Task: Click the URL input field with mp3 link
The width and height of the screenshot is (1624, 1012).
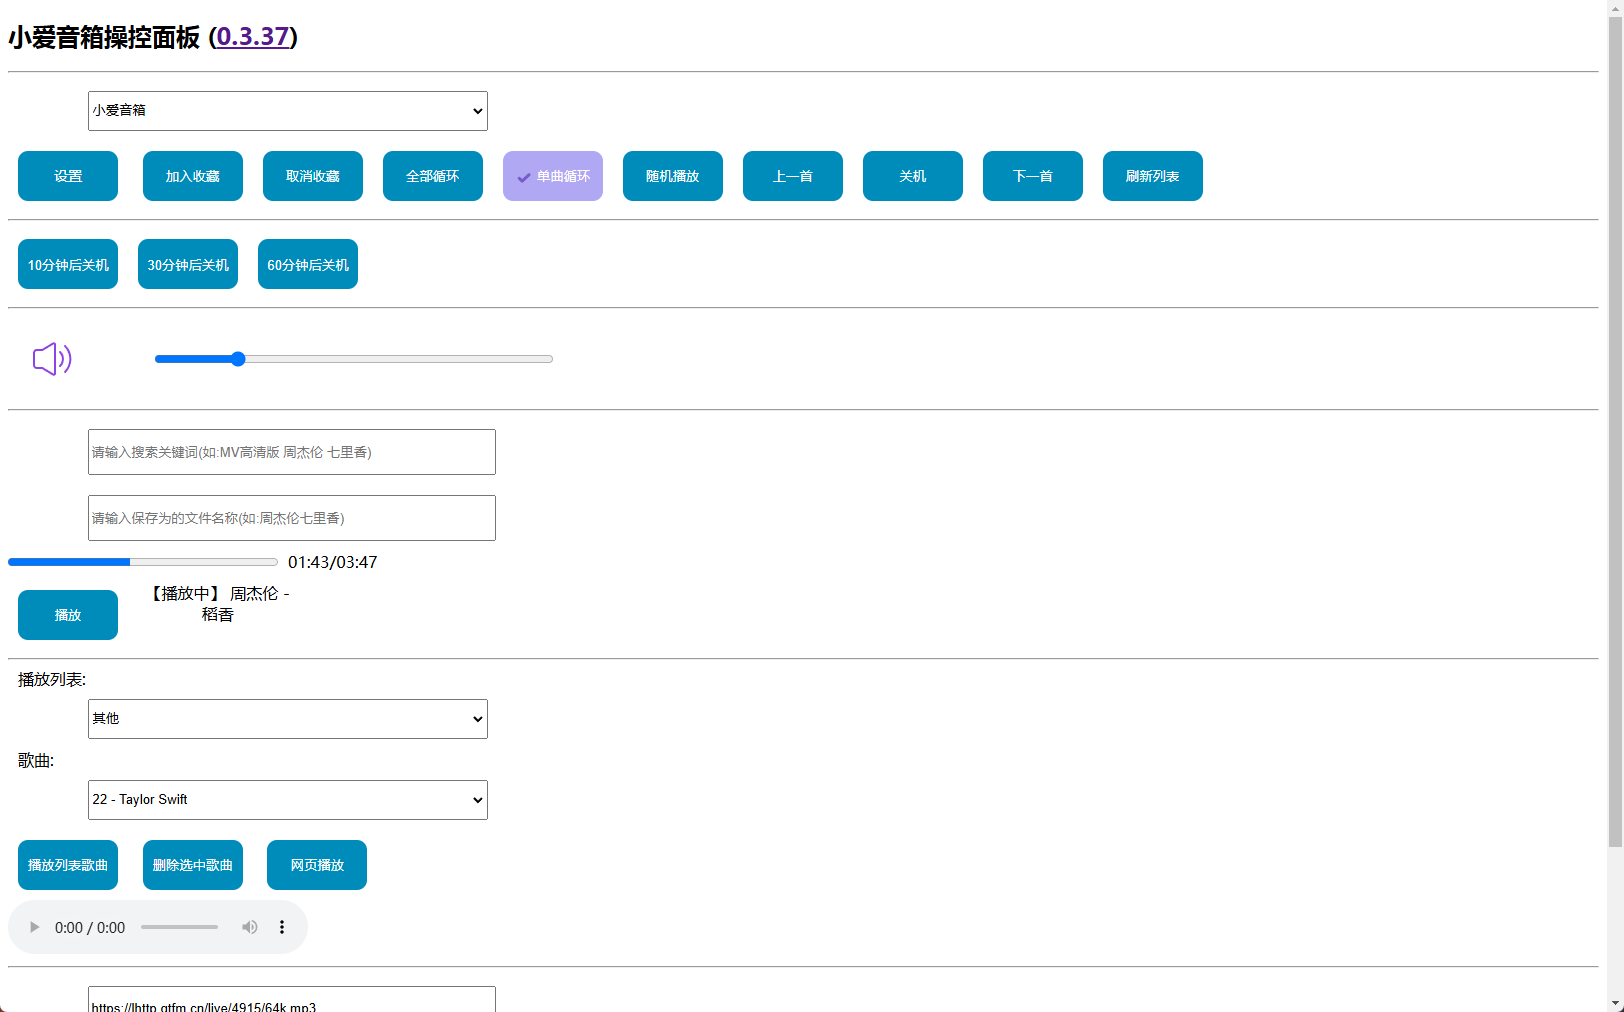Action: (x=292, y=1000)
